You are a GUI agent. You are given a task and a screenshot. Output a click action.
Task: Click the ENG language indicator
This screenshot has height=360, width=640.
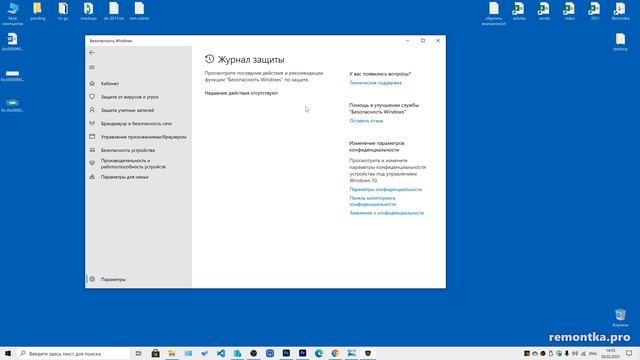click(x=593, y=353)
